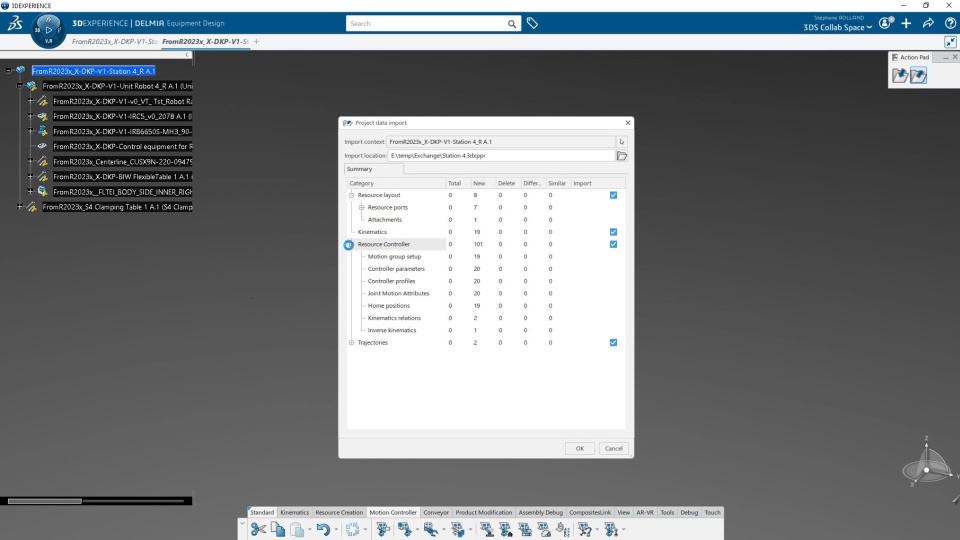Click the second Action Pad import icon
The width and height of the screenshot is (960, 540).
point(918,75)
